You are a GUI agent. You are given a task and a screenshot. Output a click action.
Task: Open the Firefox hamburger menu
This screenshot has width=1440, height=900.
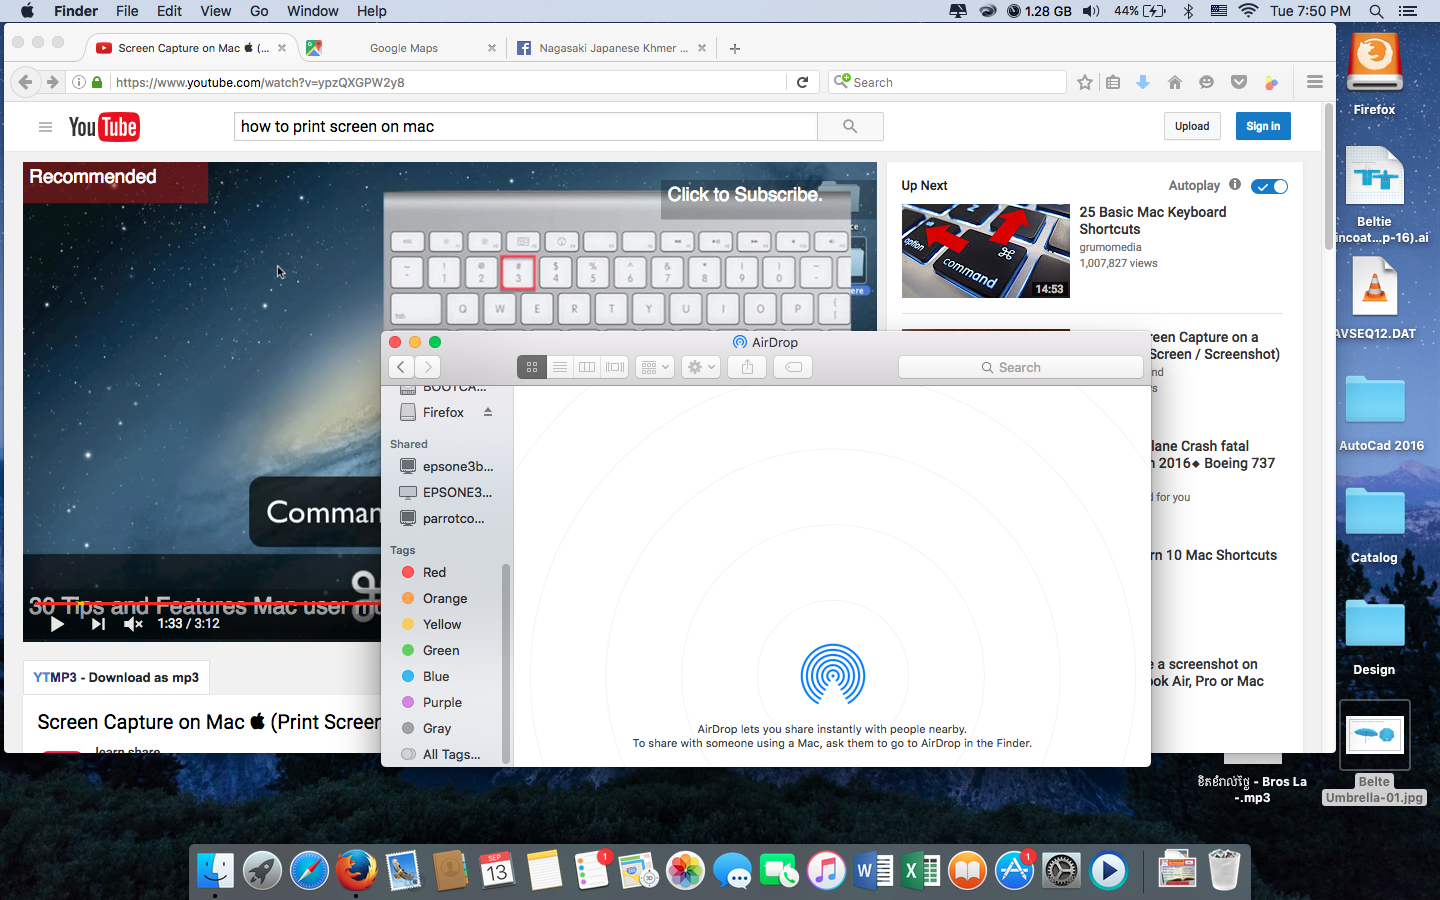[x=1315, y=83]
